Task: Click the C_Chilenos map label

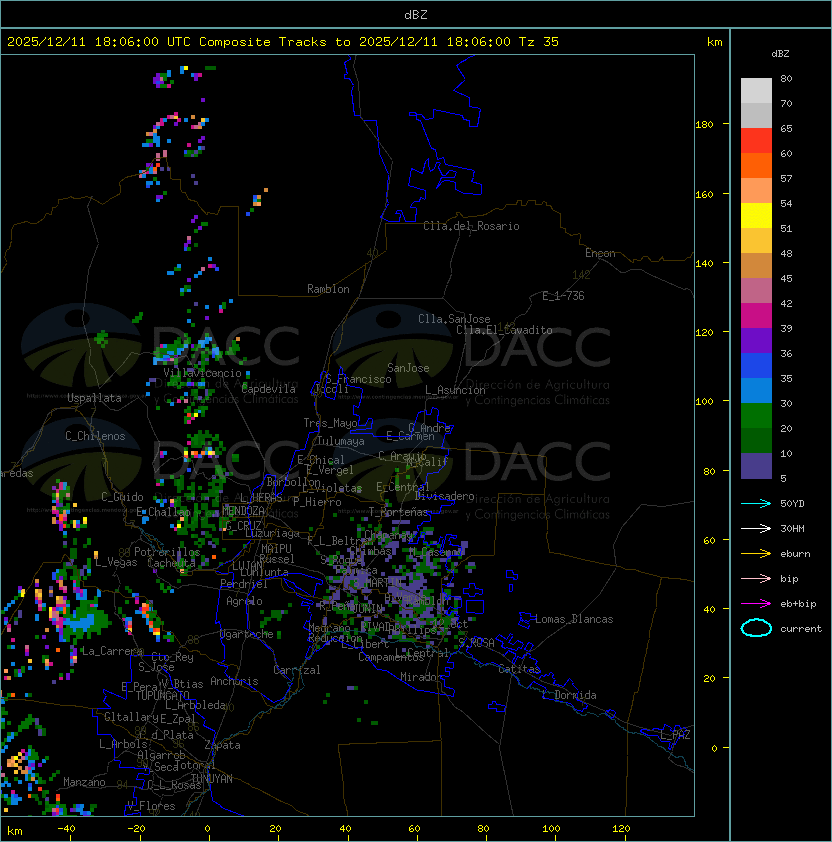Action: [x=95, y=436]
